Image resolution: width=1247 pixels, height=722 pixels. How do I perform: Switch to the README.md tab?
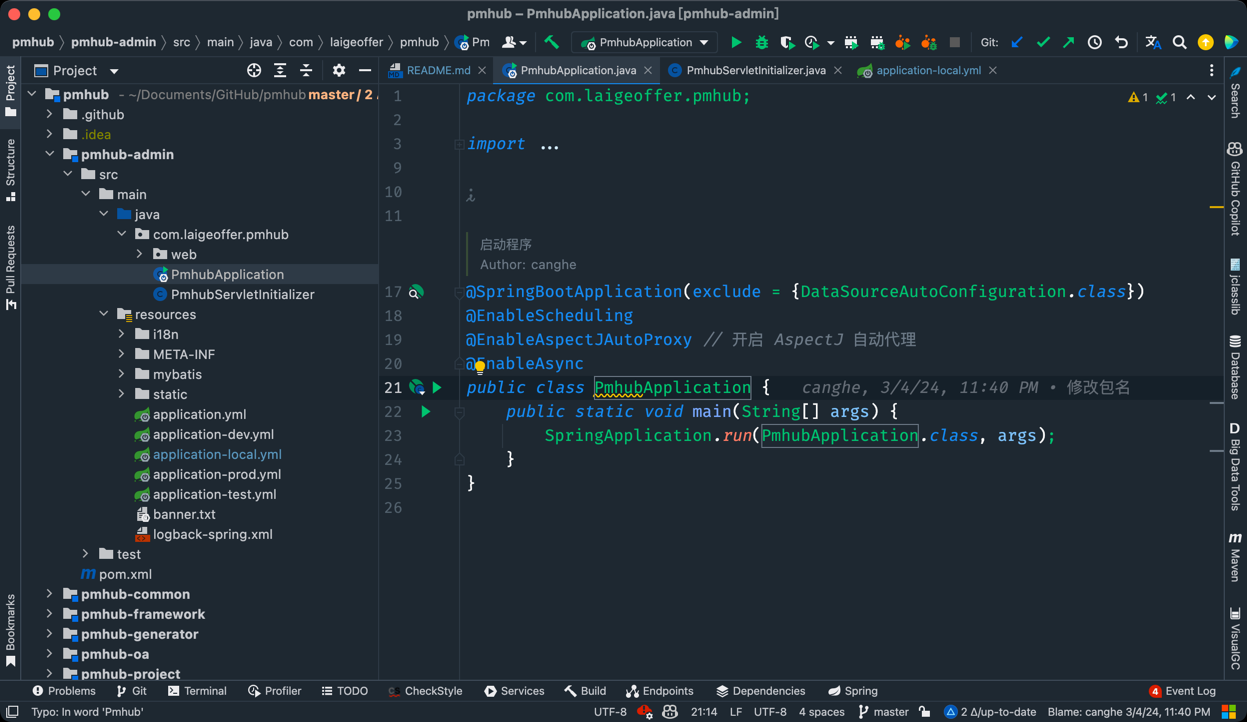pos(437,71)
